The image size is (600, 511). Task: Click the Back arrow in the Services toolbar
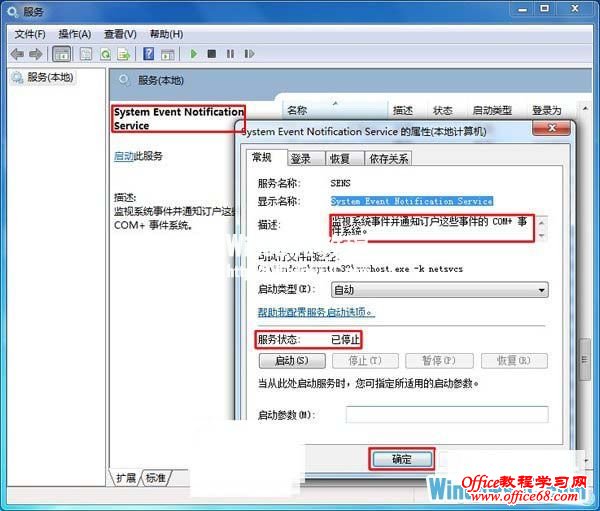18,54
